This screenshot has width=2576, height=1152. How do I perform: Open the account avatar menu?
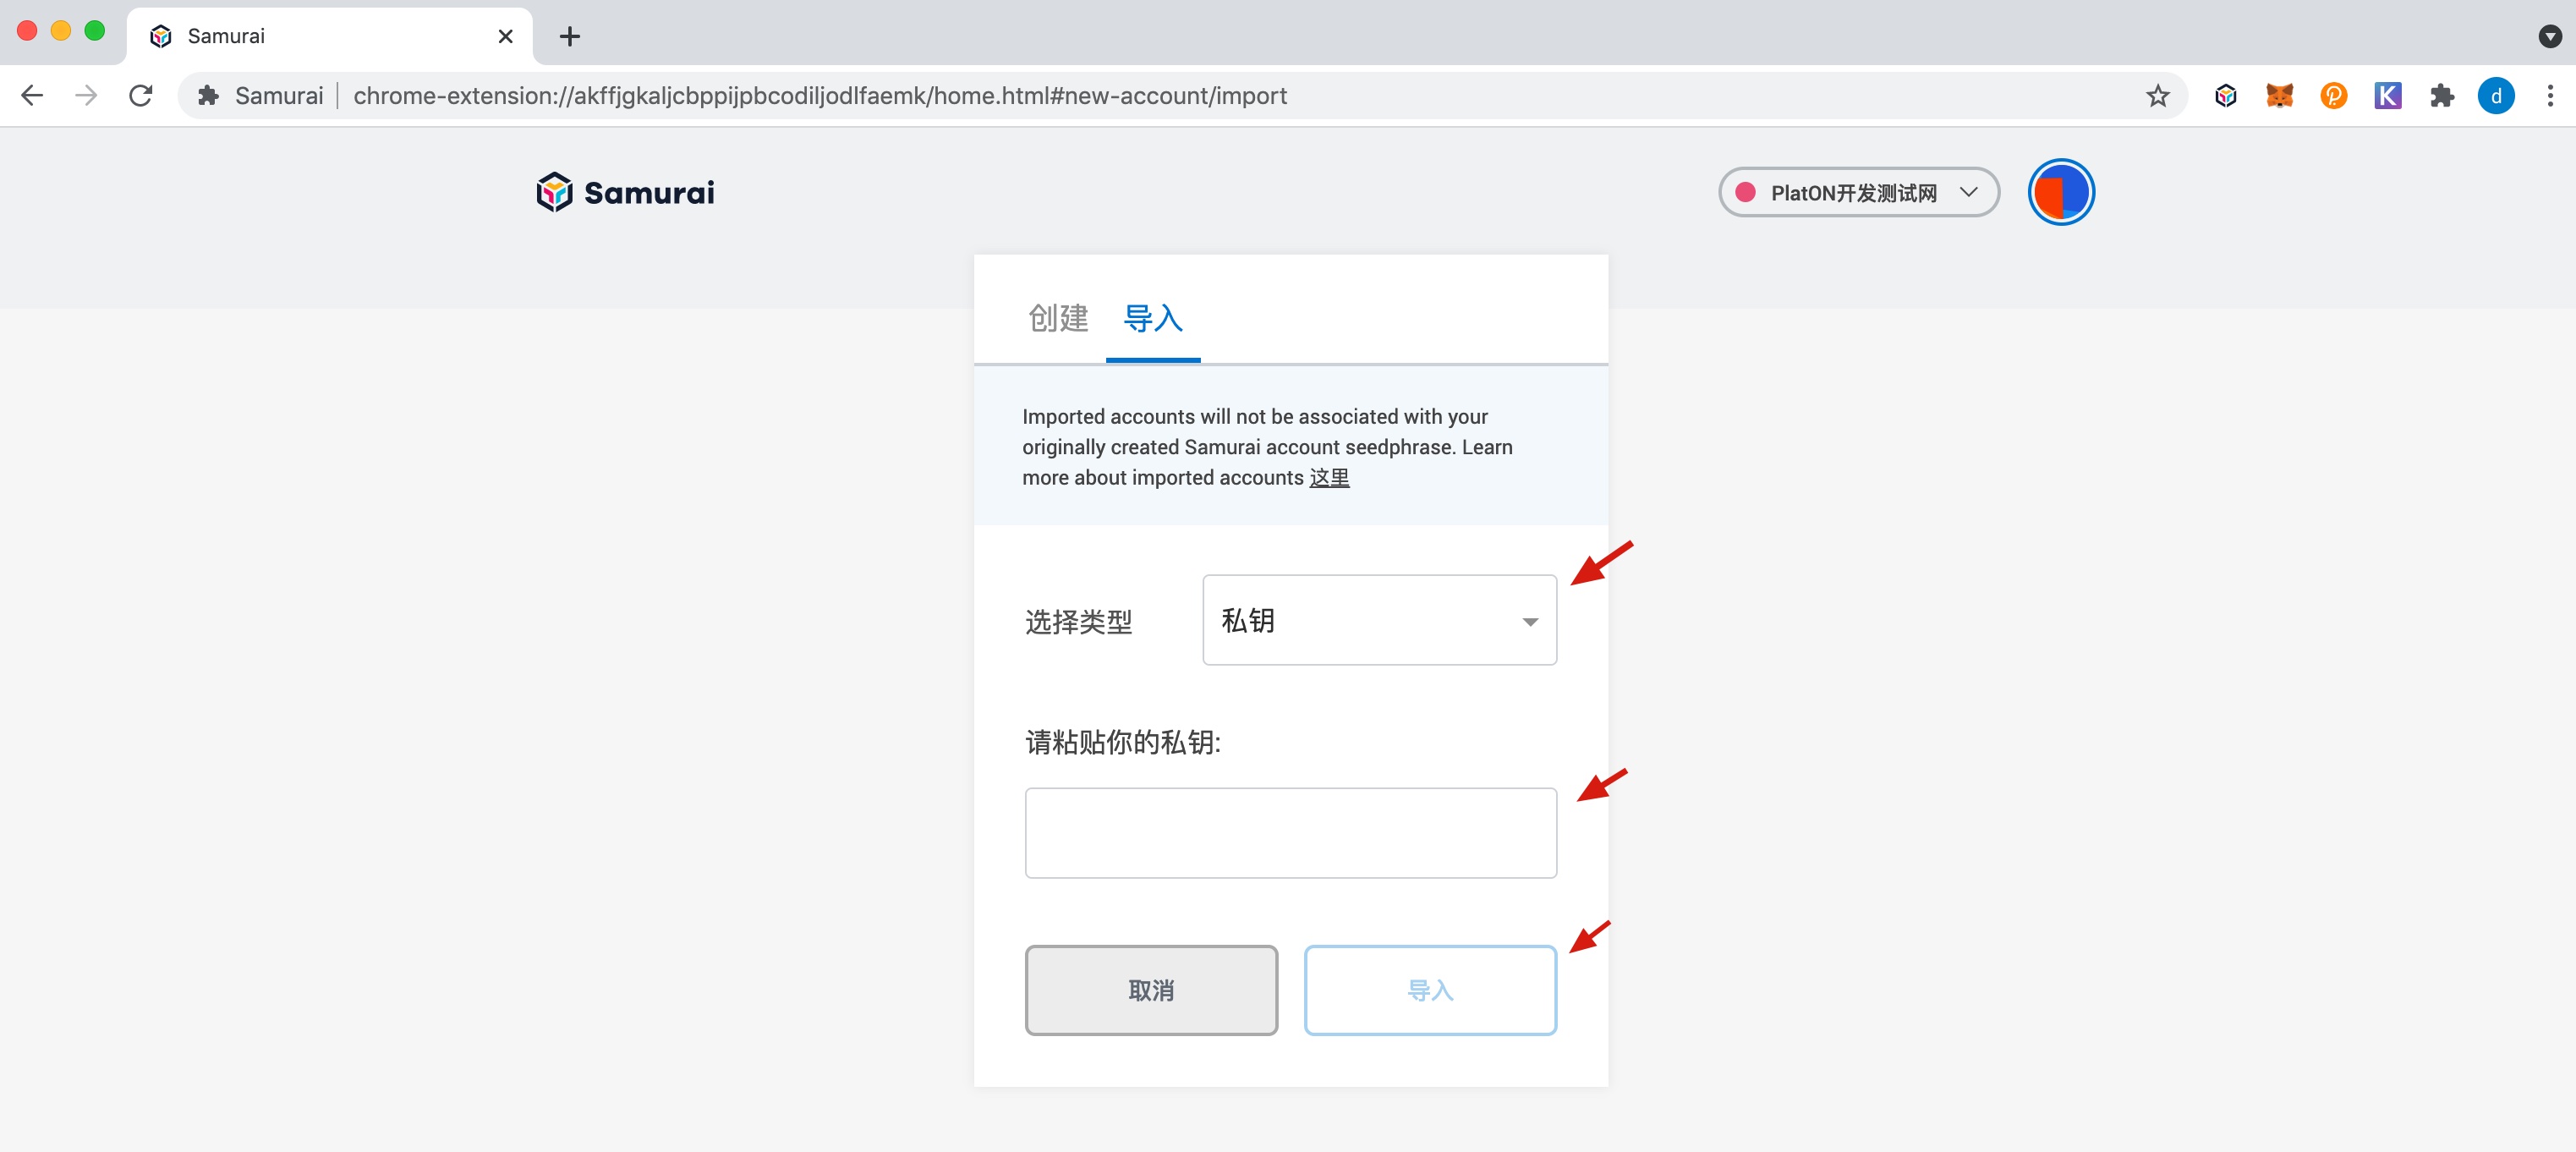2060,192
